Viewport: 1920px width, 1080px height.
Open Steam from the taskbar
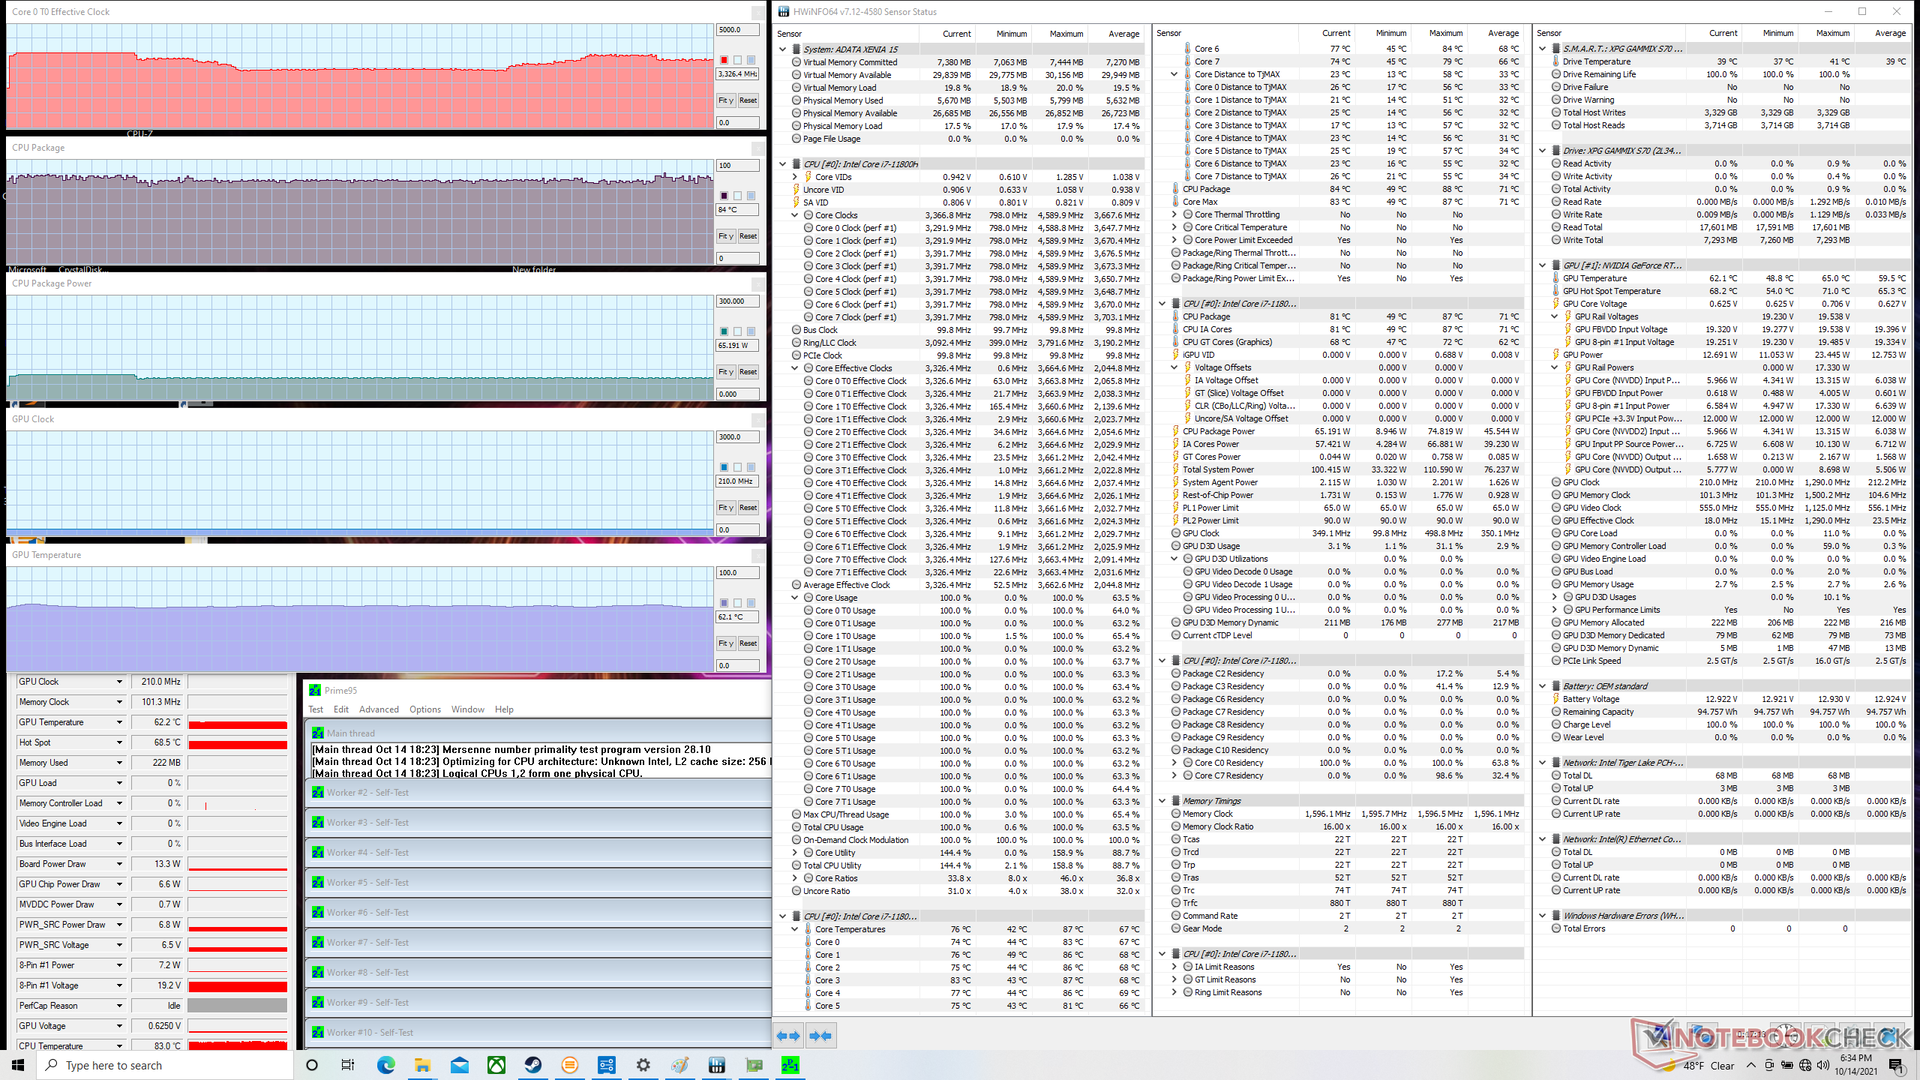tap(533, 1065)
